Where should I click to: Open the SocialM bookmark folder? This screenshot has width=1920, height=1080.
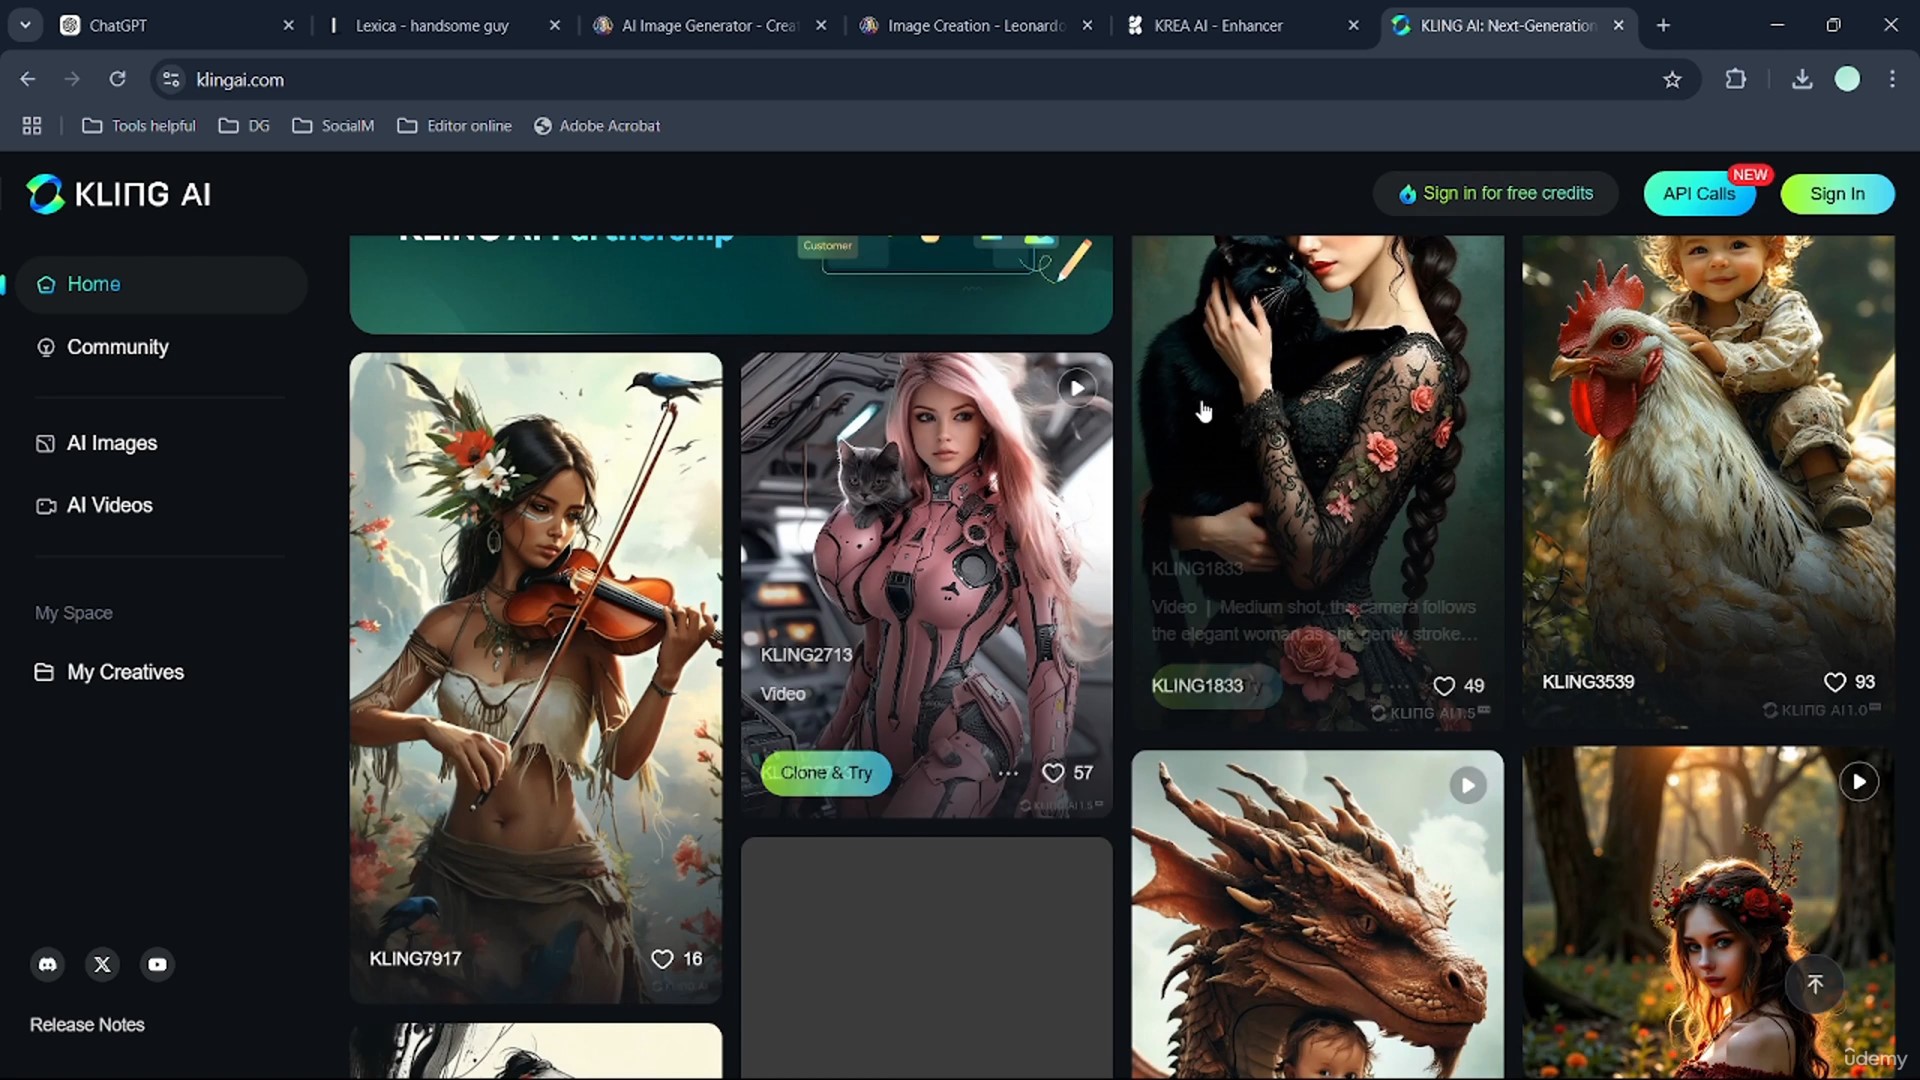click(x=334, y=126)
